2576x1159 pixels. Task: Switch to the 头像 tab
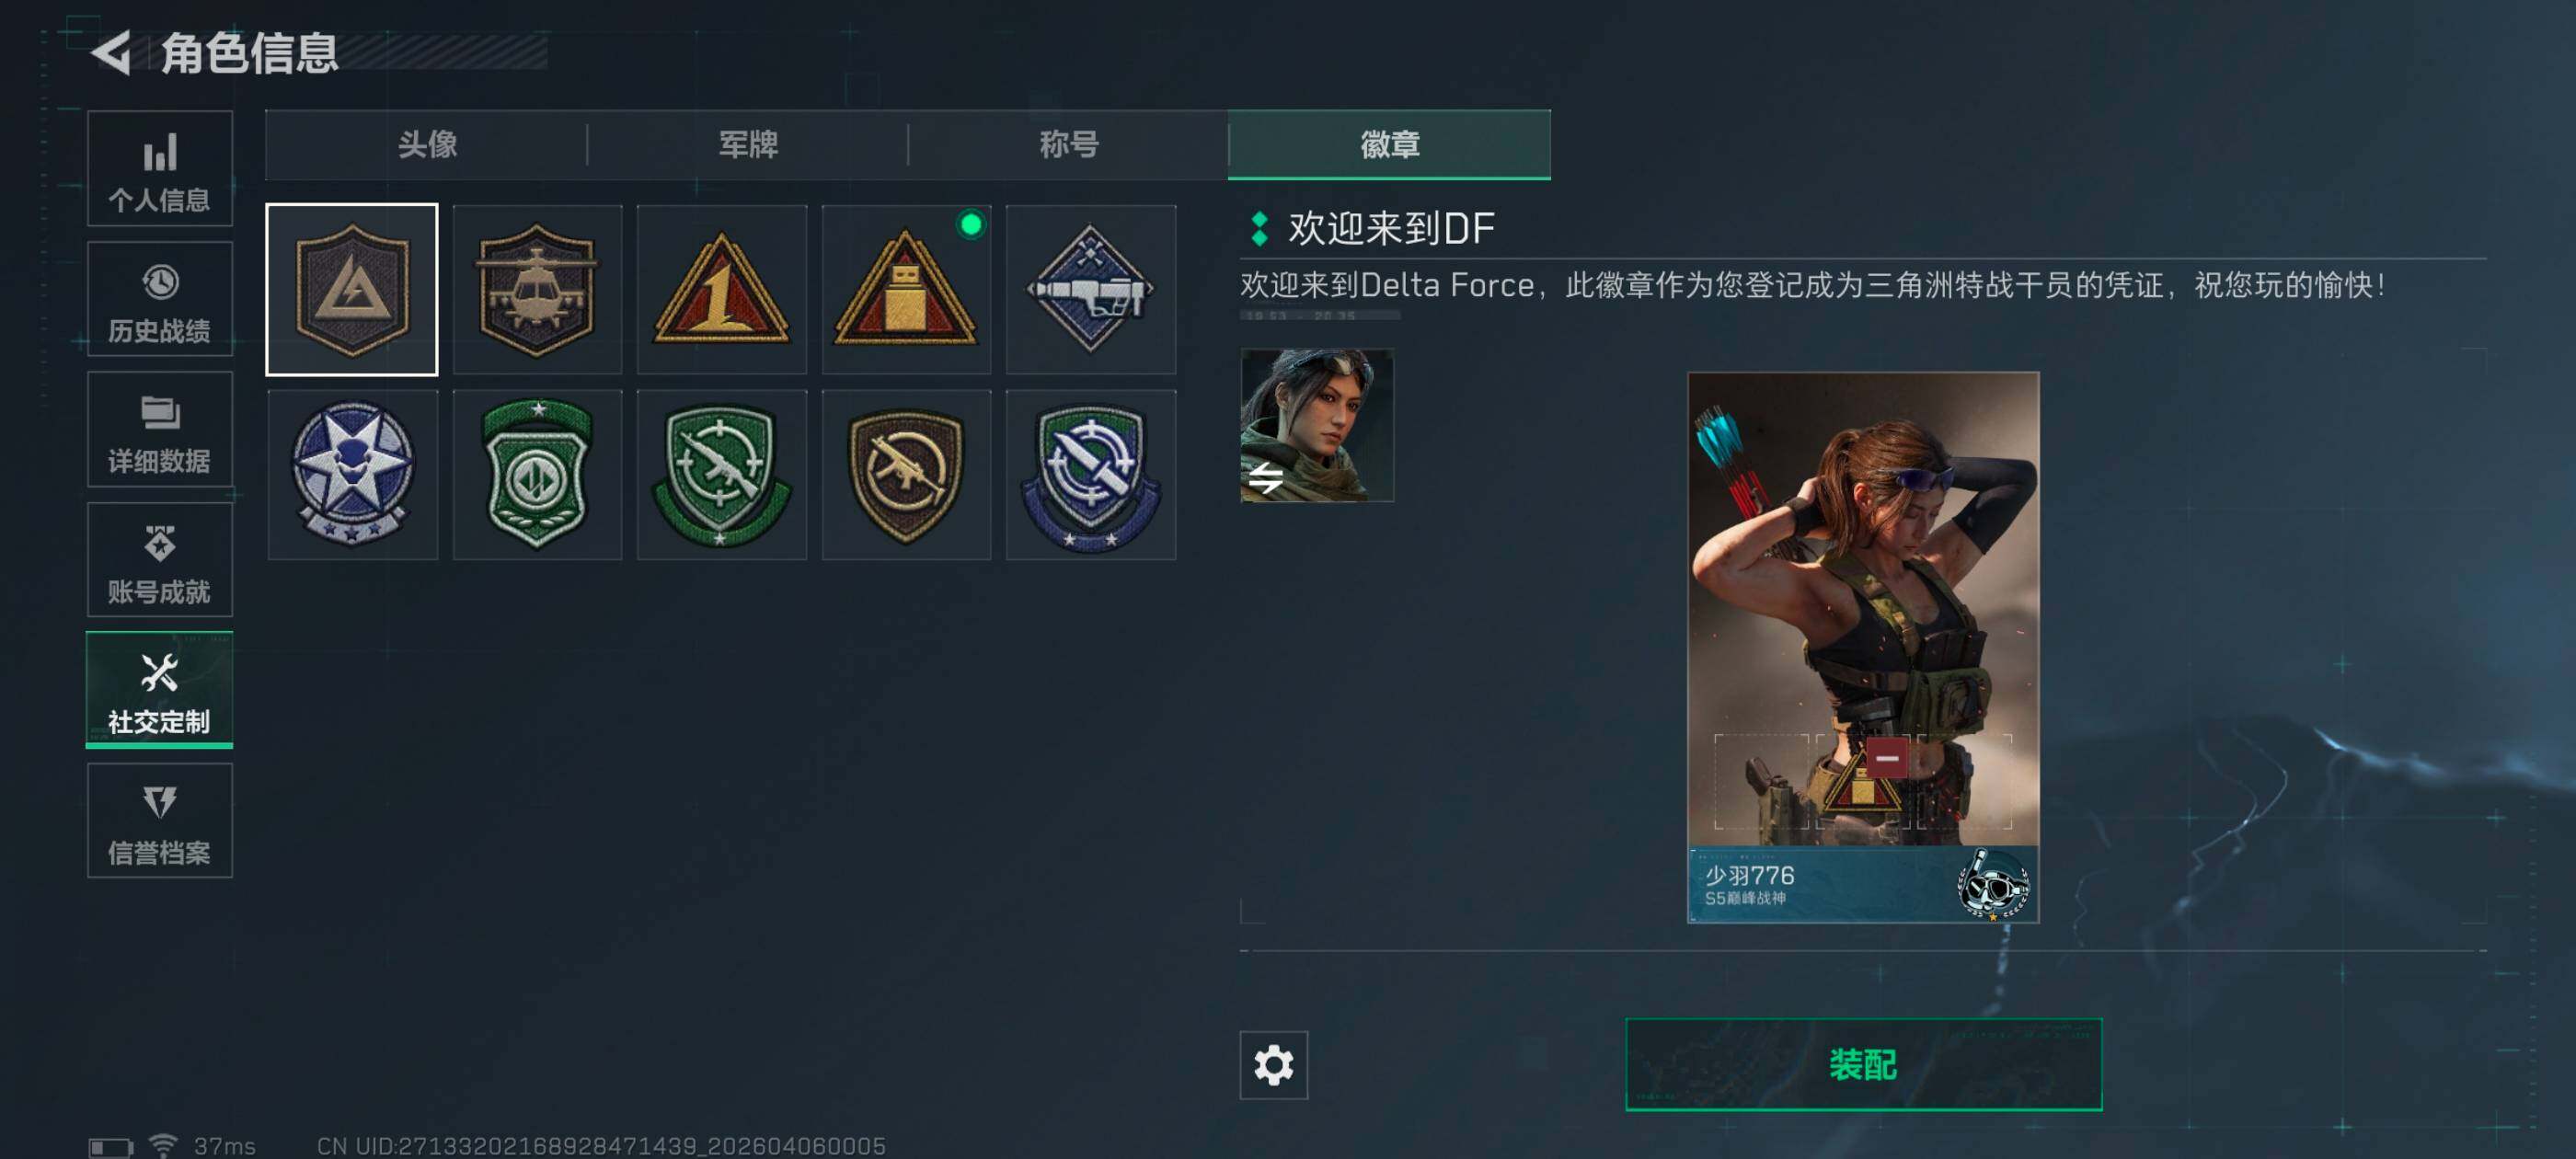427,145
